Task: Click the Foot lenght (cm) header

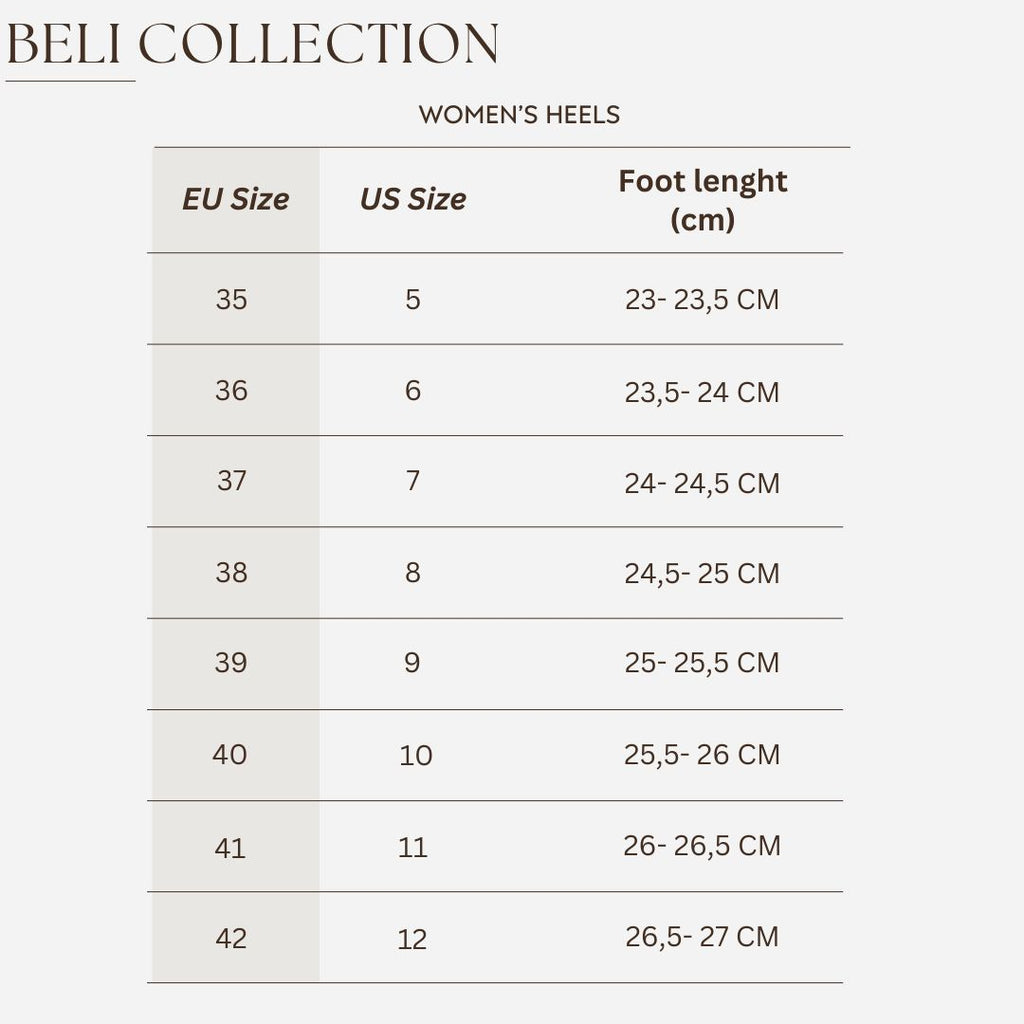Action: [702, 200]
